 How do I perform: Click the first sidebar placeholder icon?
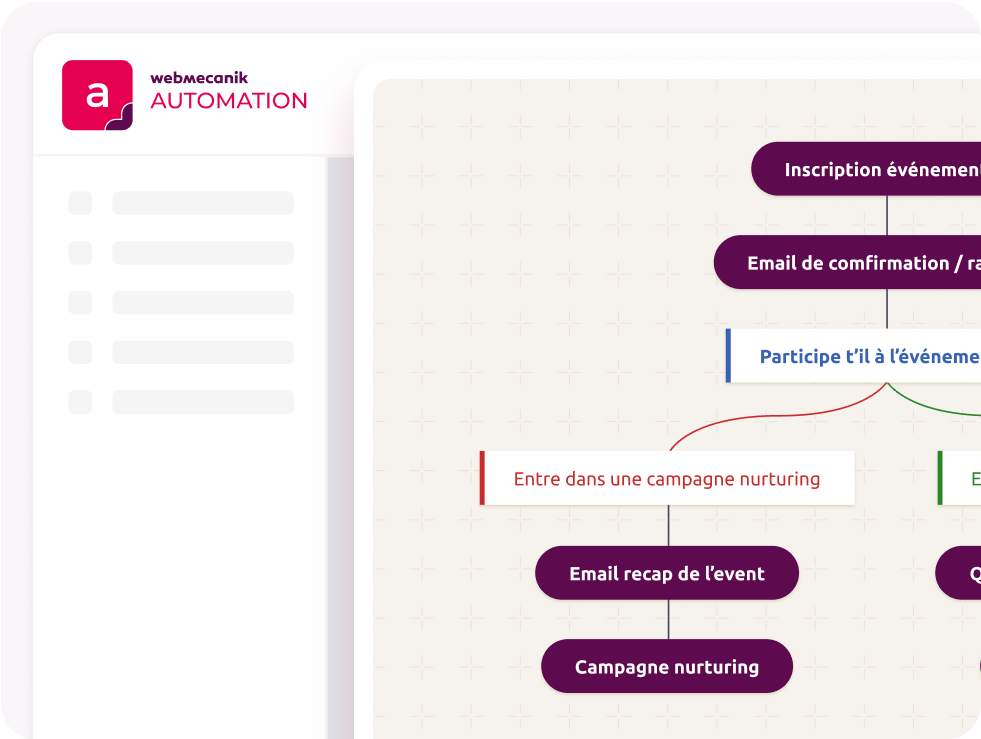[80, 203]
